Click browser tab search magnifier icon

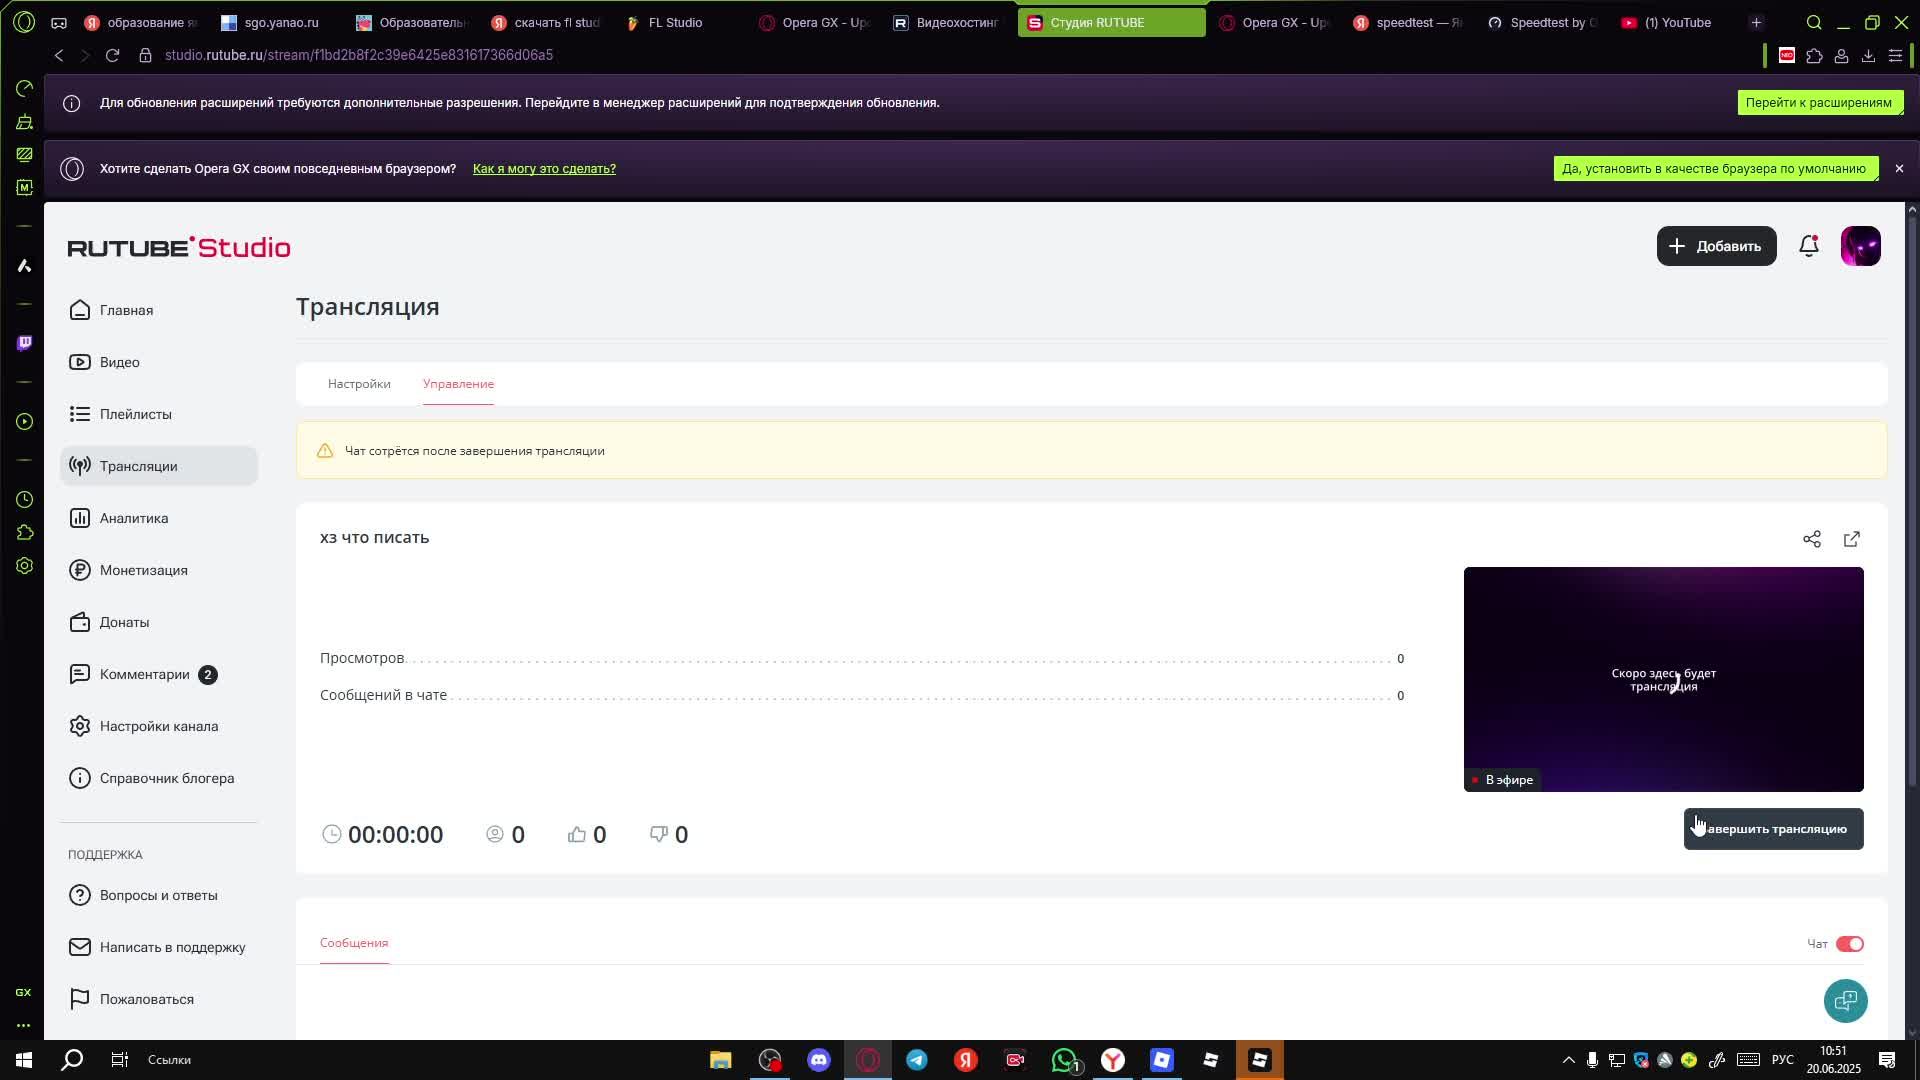(1813, 22)
